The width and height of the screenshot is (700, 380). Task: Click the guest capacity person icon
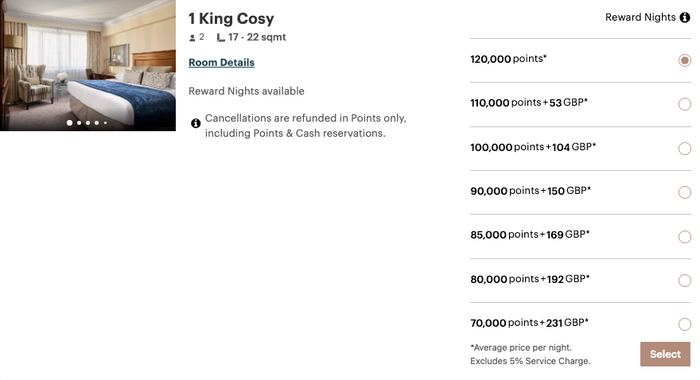pos(192,38)
